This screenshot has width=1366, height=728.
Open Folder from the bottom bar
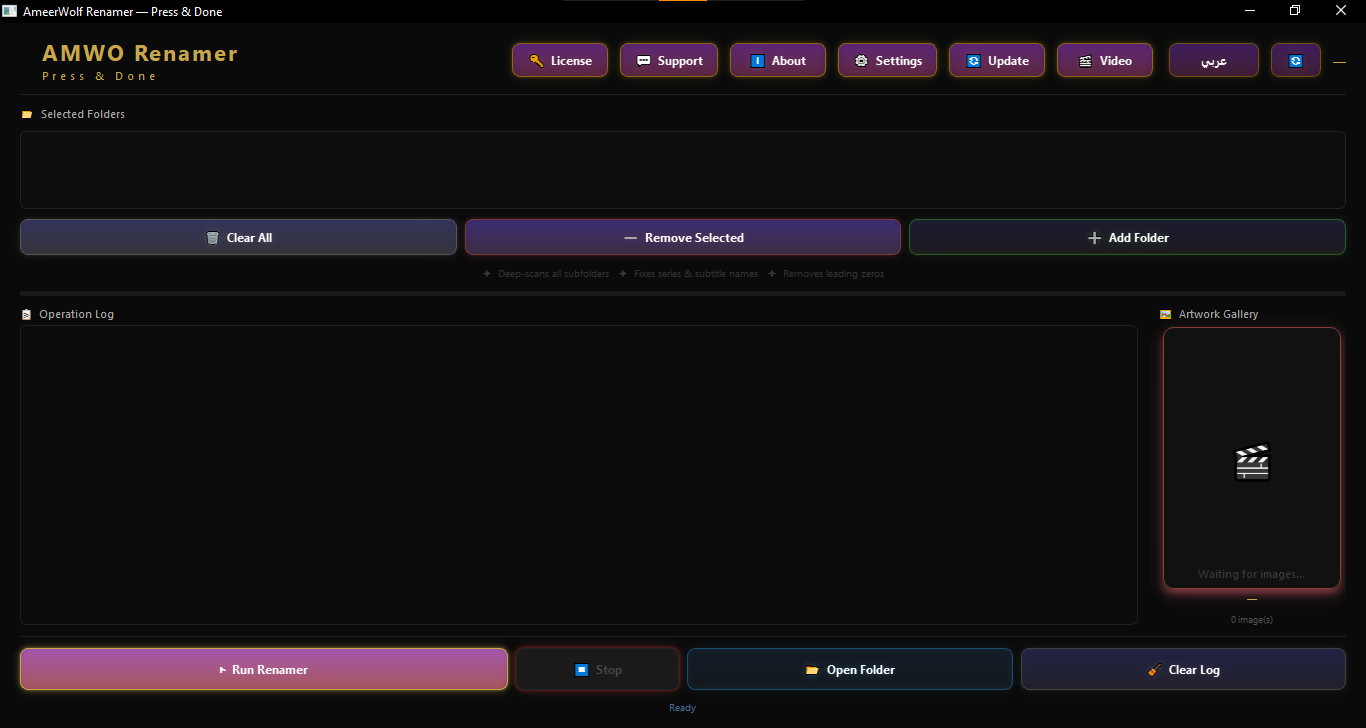click(850, 669)
